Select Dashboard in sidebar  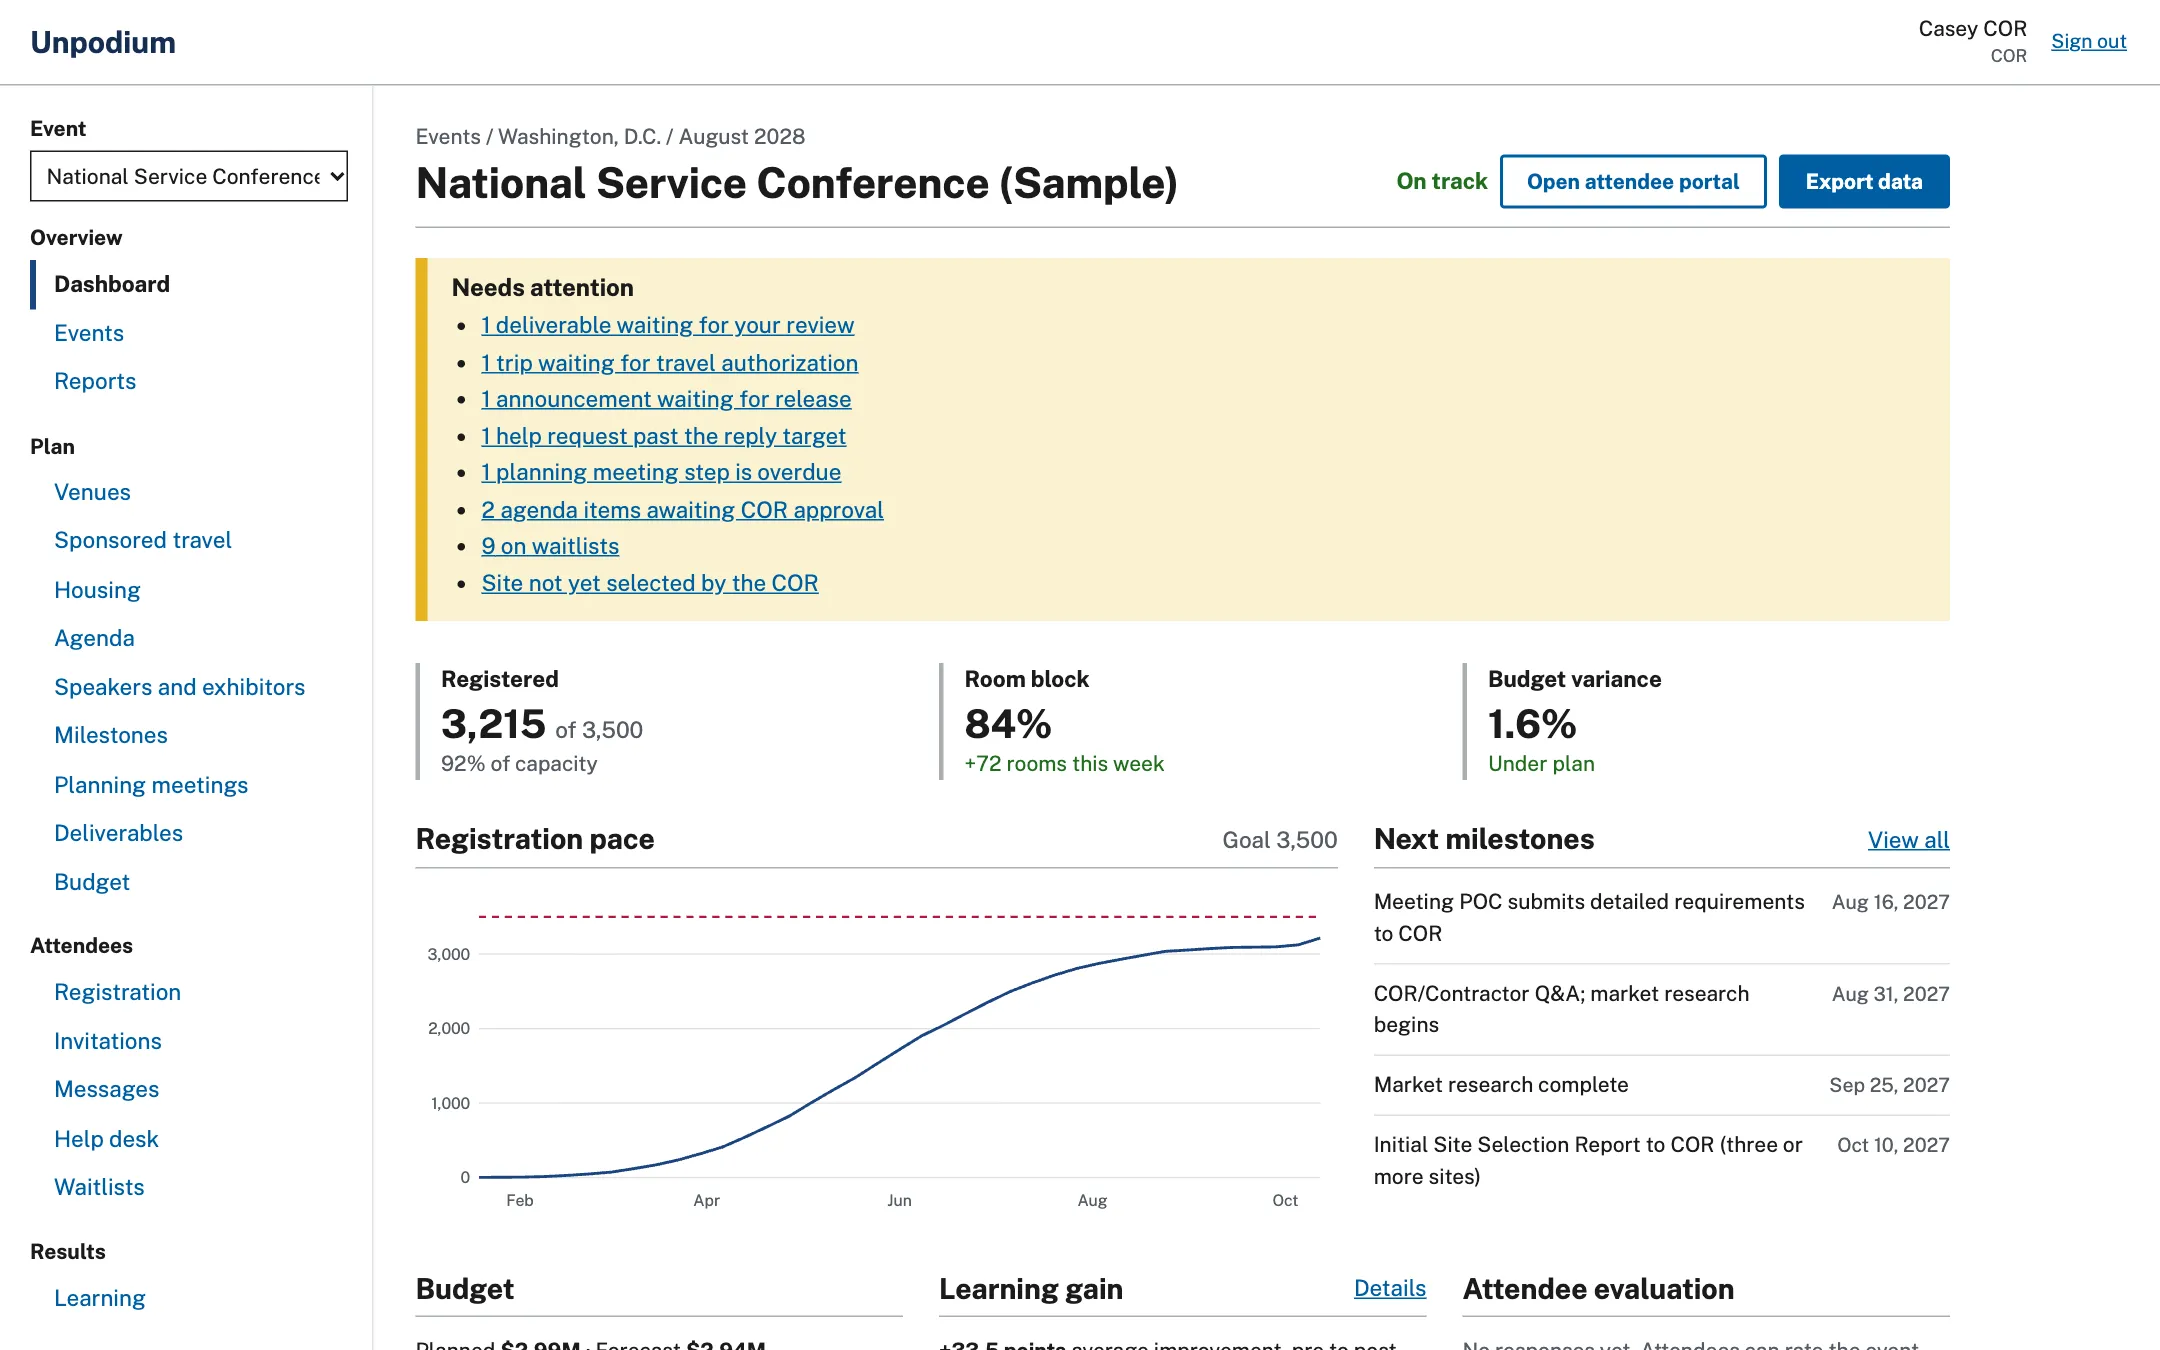click(112, 284)
